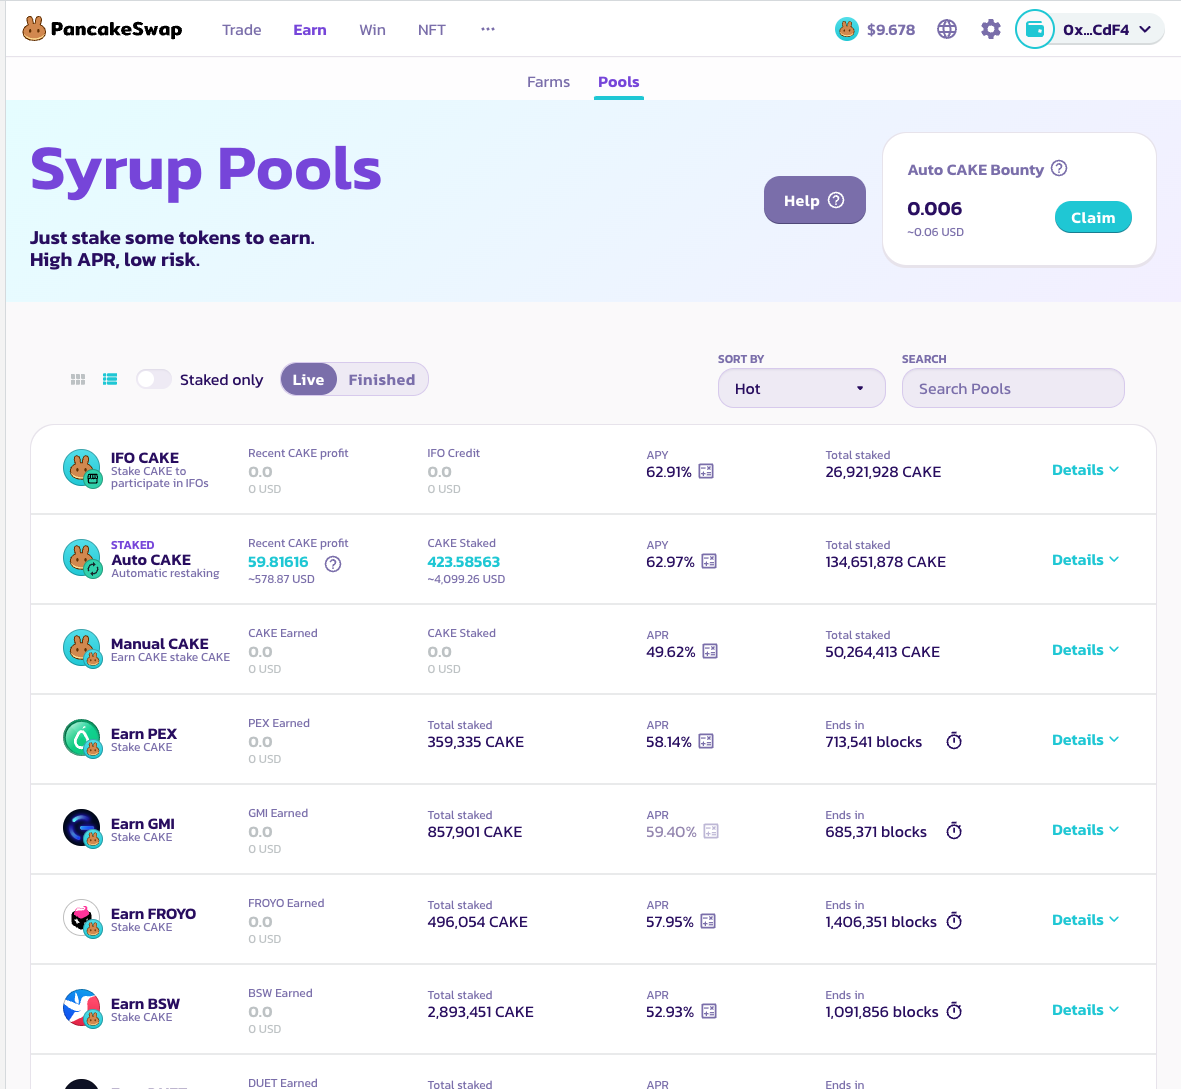Click the Earn GMI pool token icon
Viewport: 1181px width, 1089px height.
click(x=82, y=828)
